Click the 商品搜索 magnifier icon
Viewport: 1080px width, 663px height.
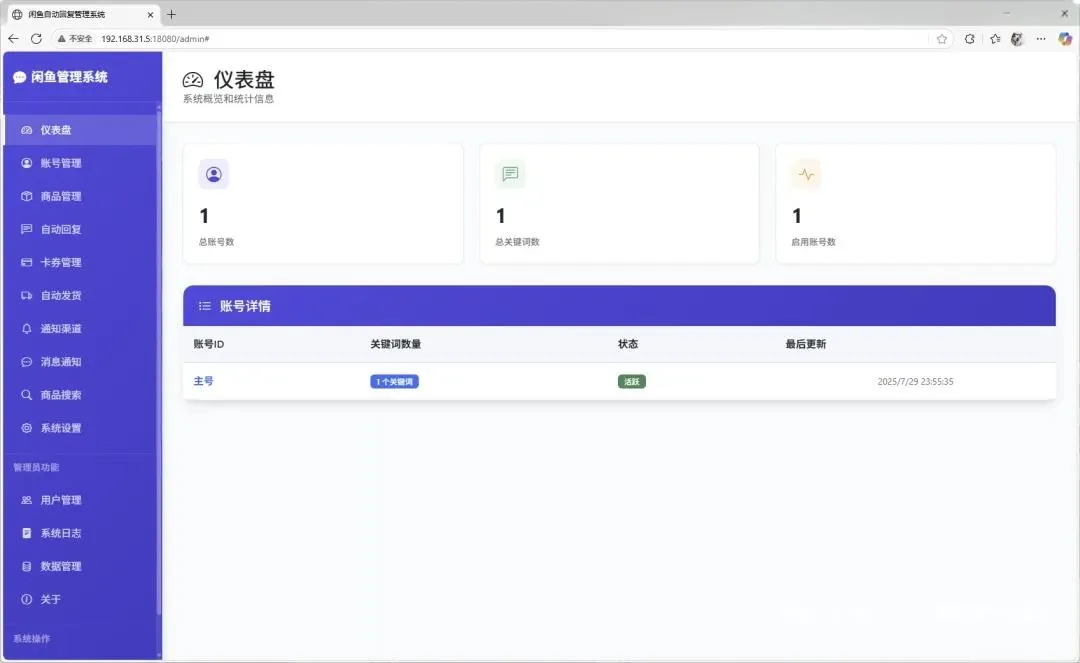click(x=26, y=394)
